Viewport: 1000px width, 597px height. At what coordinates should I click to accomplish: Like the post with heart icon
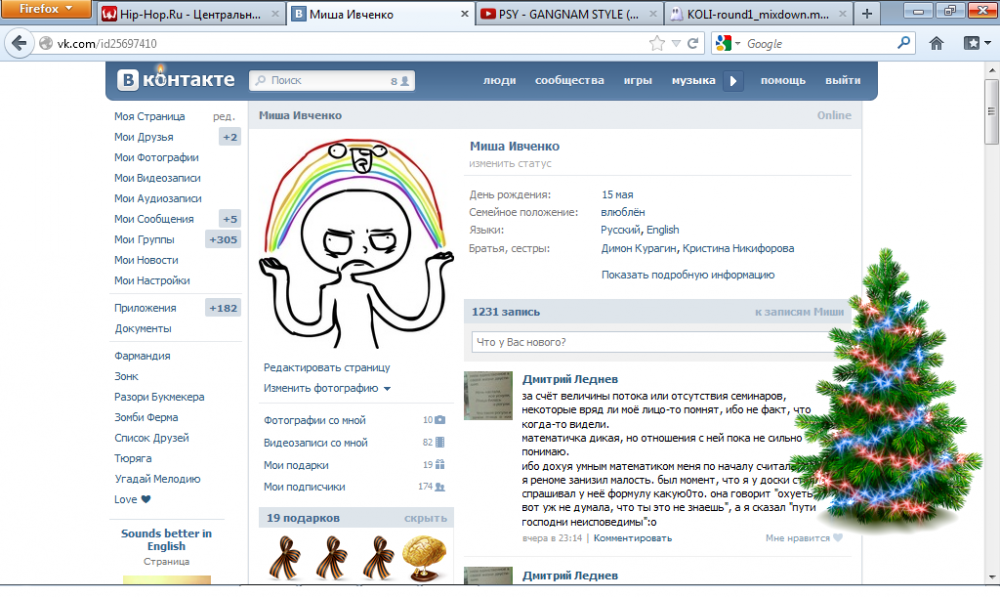pos(837,538)
